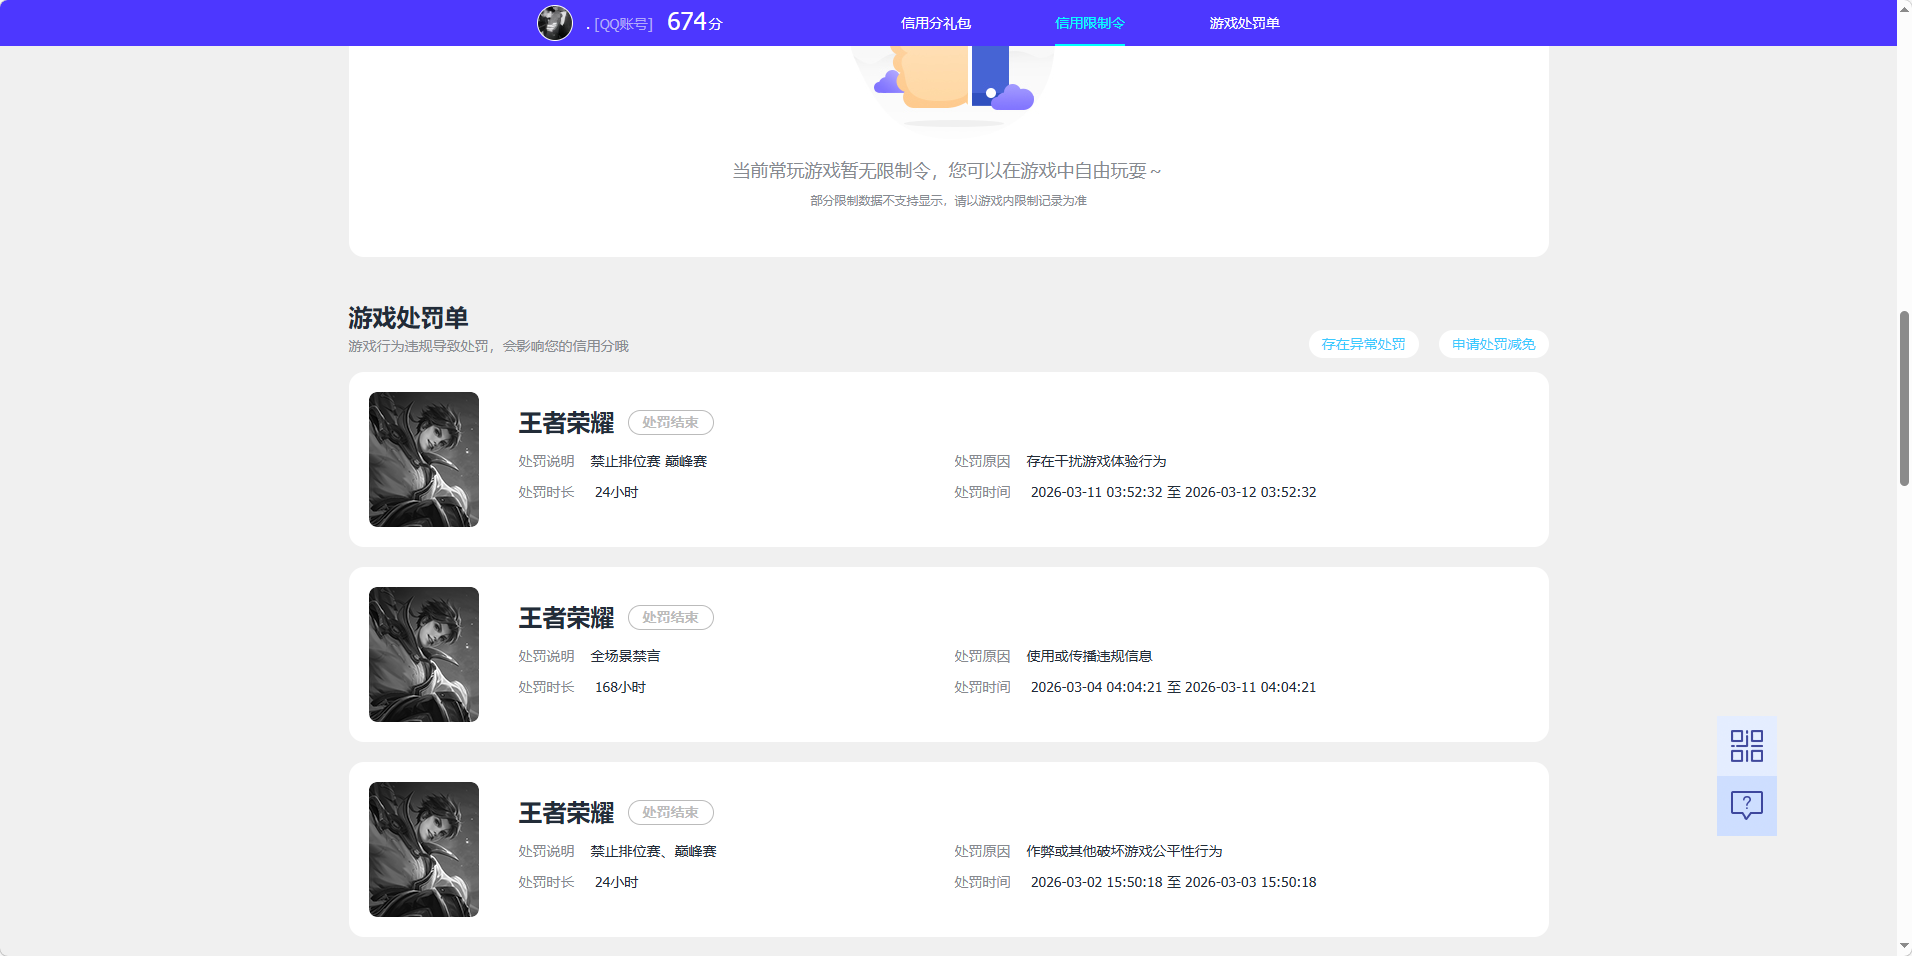Click the 存在异常处罚 button
The height and width of the screenshot is (956, 1912).
pos(1363,344)
